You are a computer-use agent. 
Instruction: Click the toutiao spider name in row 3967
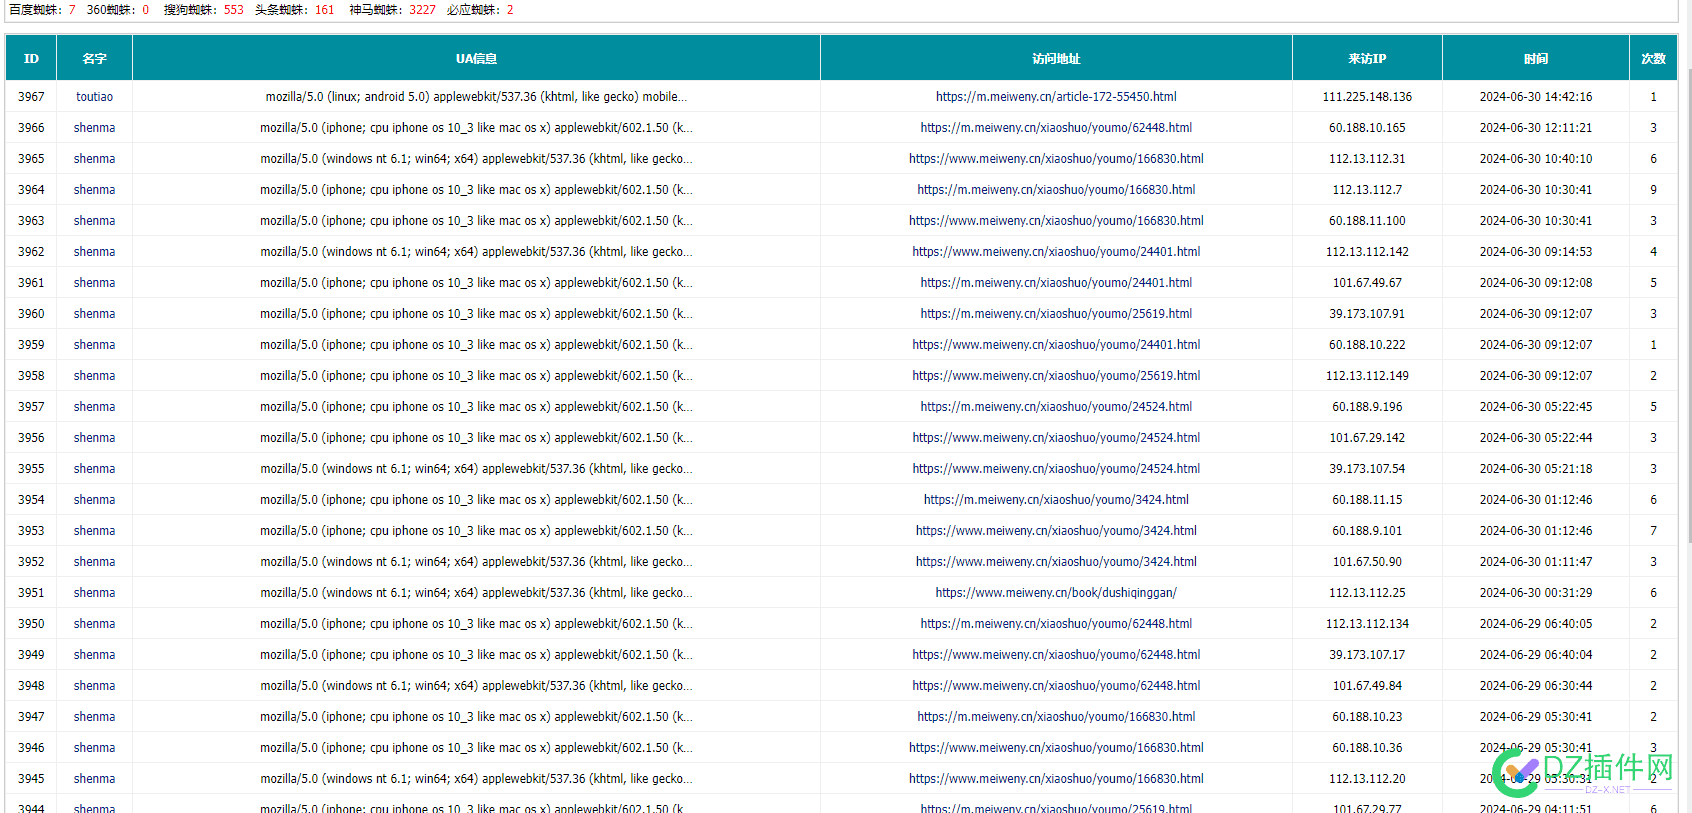coord(94,97)
